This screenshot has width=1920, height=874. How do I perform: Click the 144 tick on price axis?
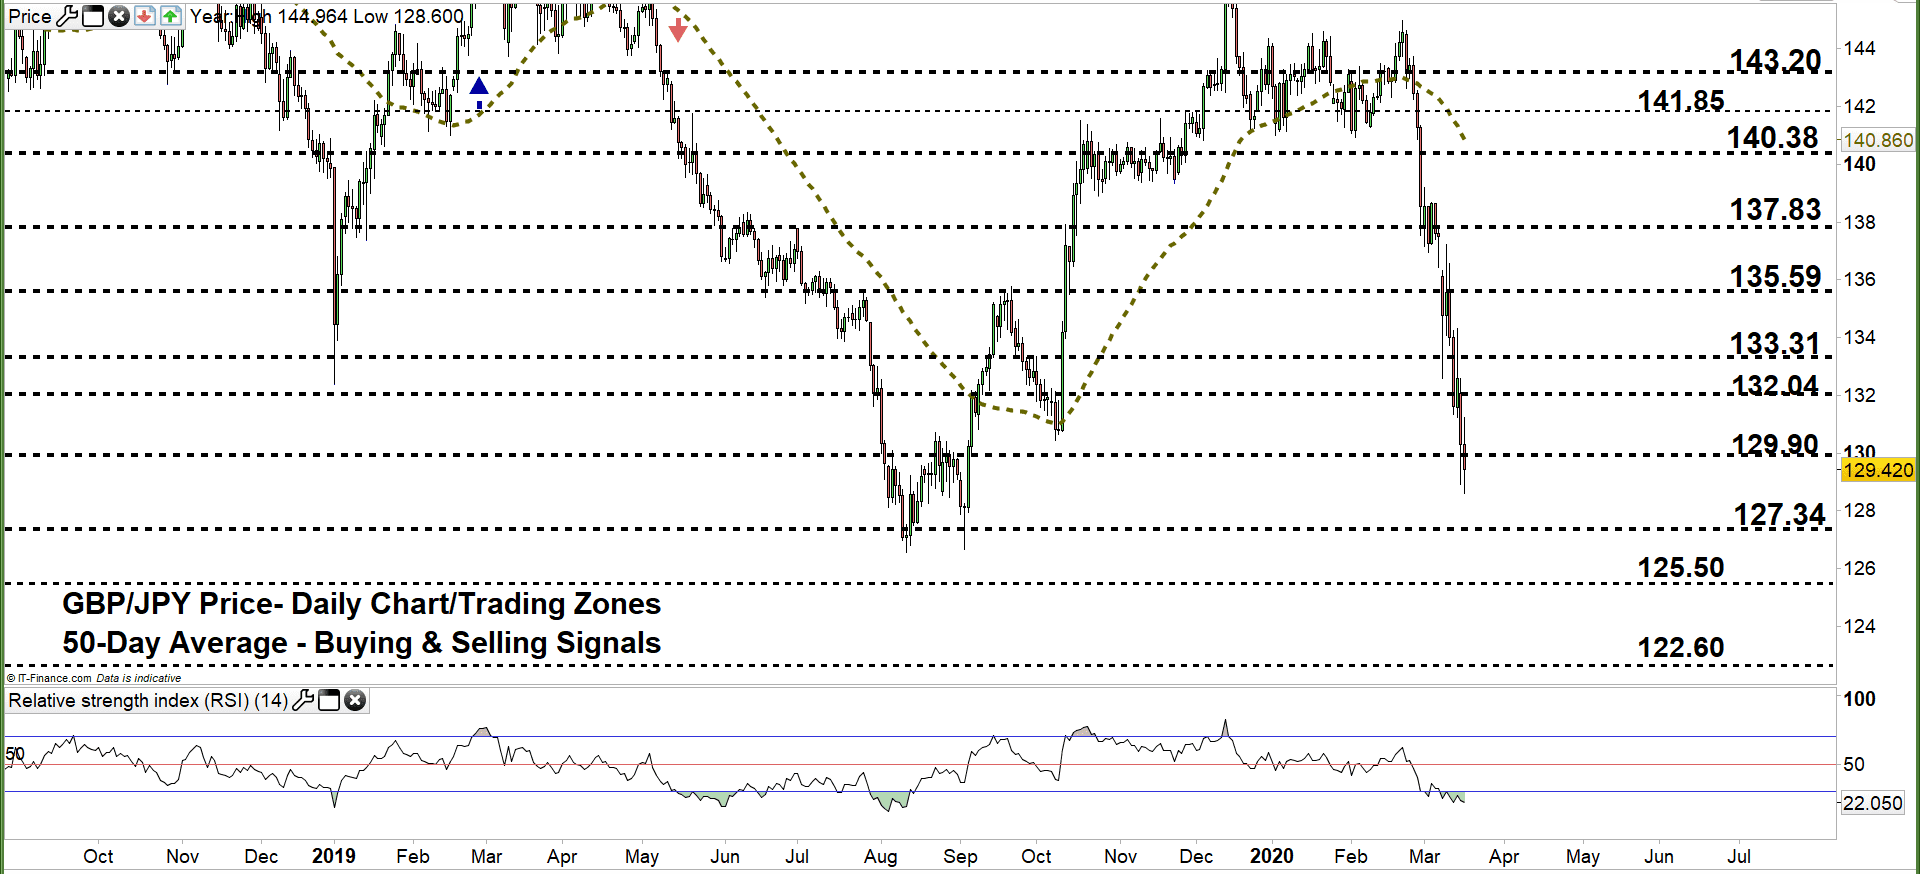coord(1860,48)
